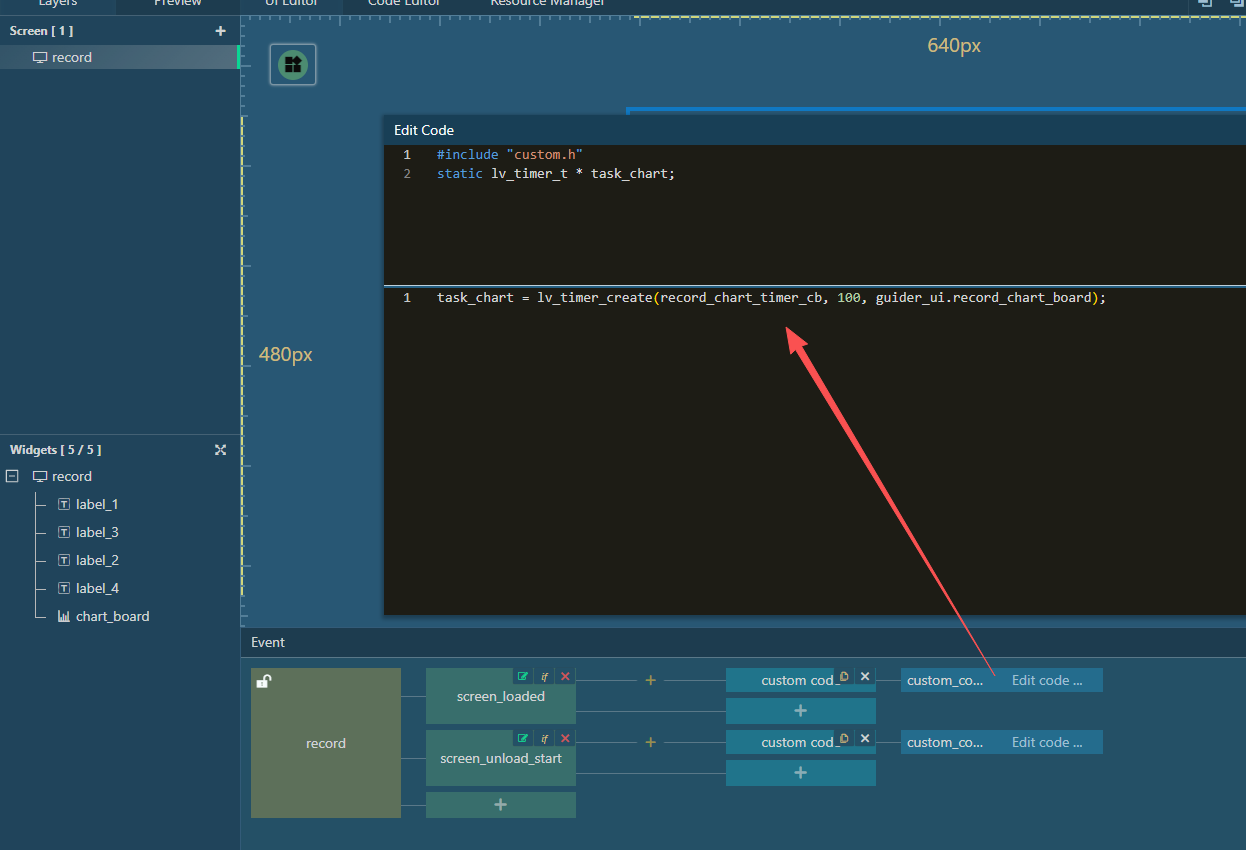Collapse the record tree in Widgets panel
The image size is (1246, 850).
pyautogui.click(x=12, y=477)
